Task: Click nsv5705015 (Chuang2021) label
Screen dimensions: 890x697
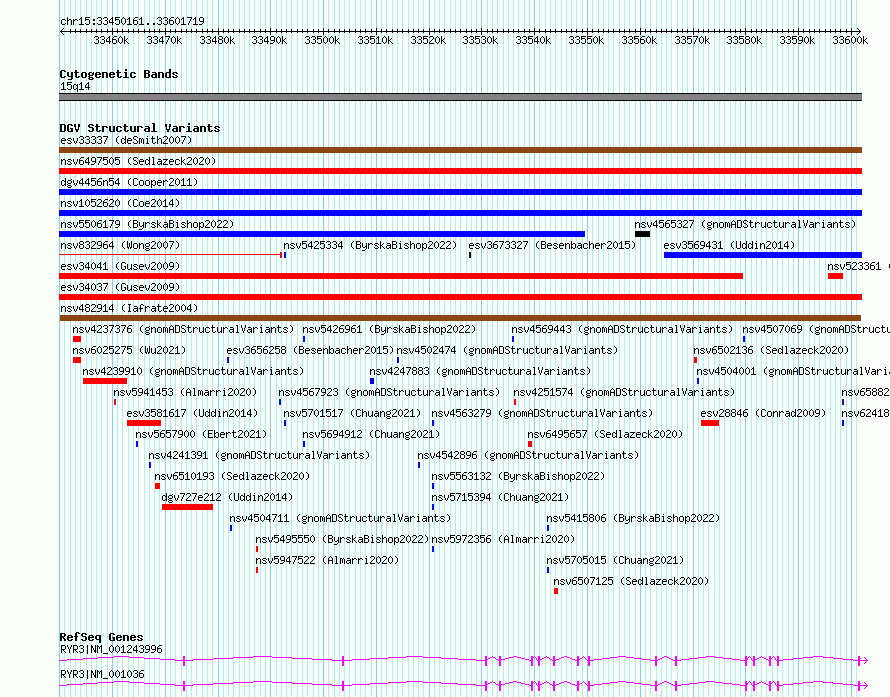Action: click(615, 560)
